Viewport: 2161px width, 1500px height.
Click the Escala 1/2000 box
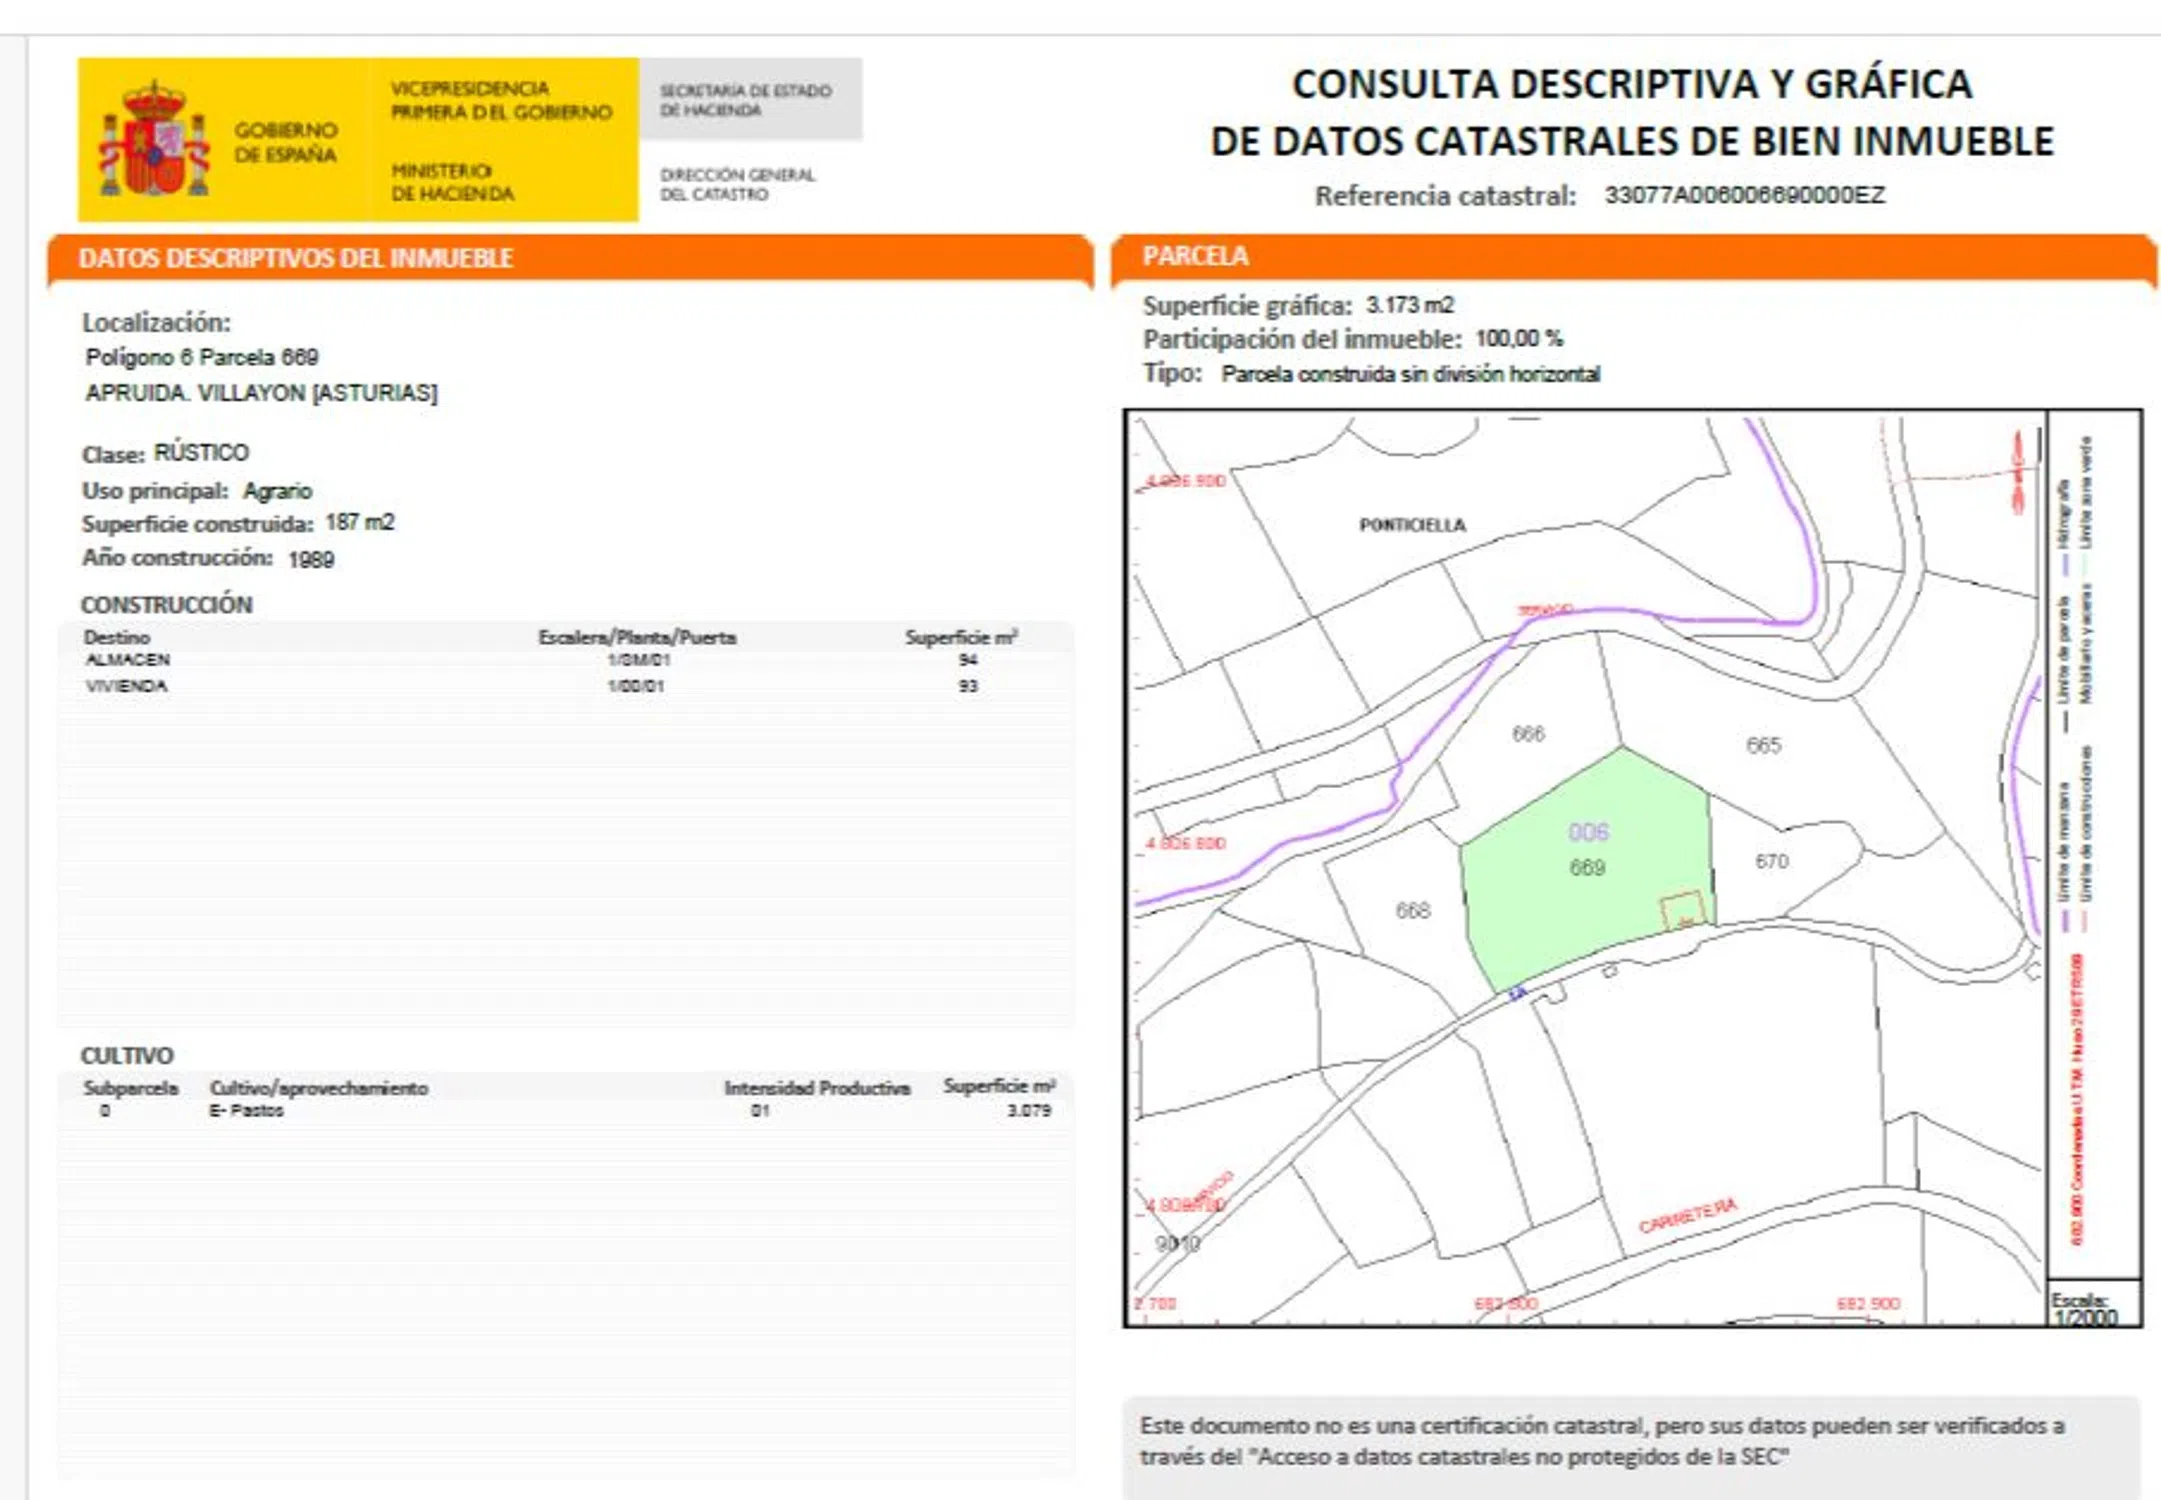(x=2092, y=1305)
